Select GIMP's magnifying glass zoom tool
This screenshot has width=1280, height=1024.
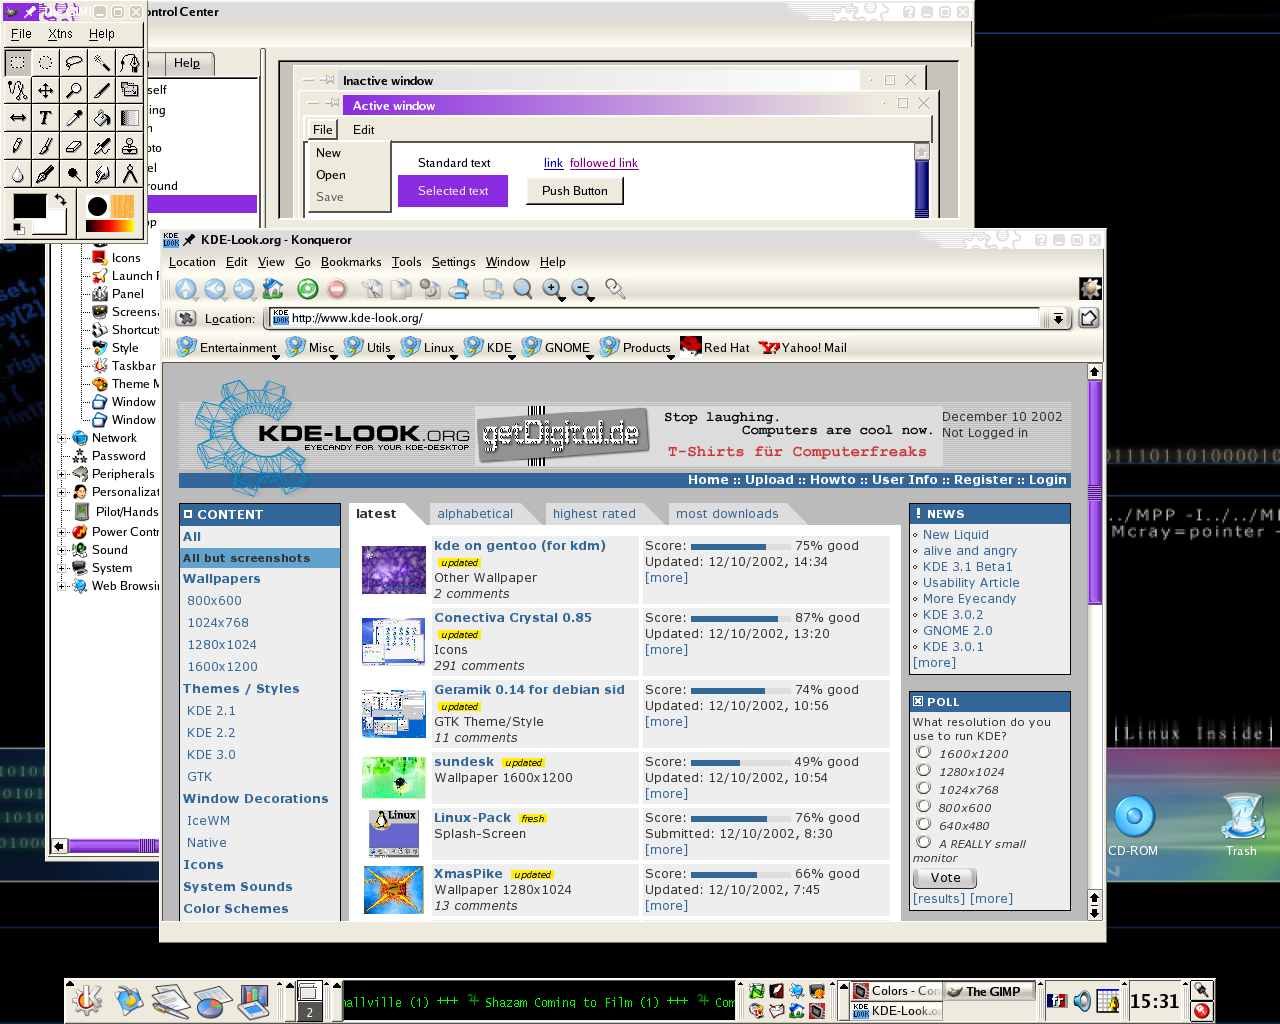tap(74, 90)
